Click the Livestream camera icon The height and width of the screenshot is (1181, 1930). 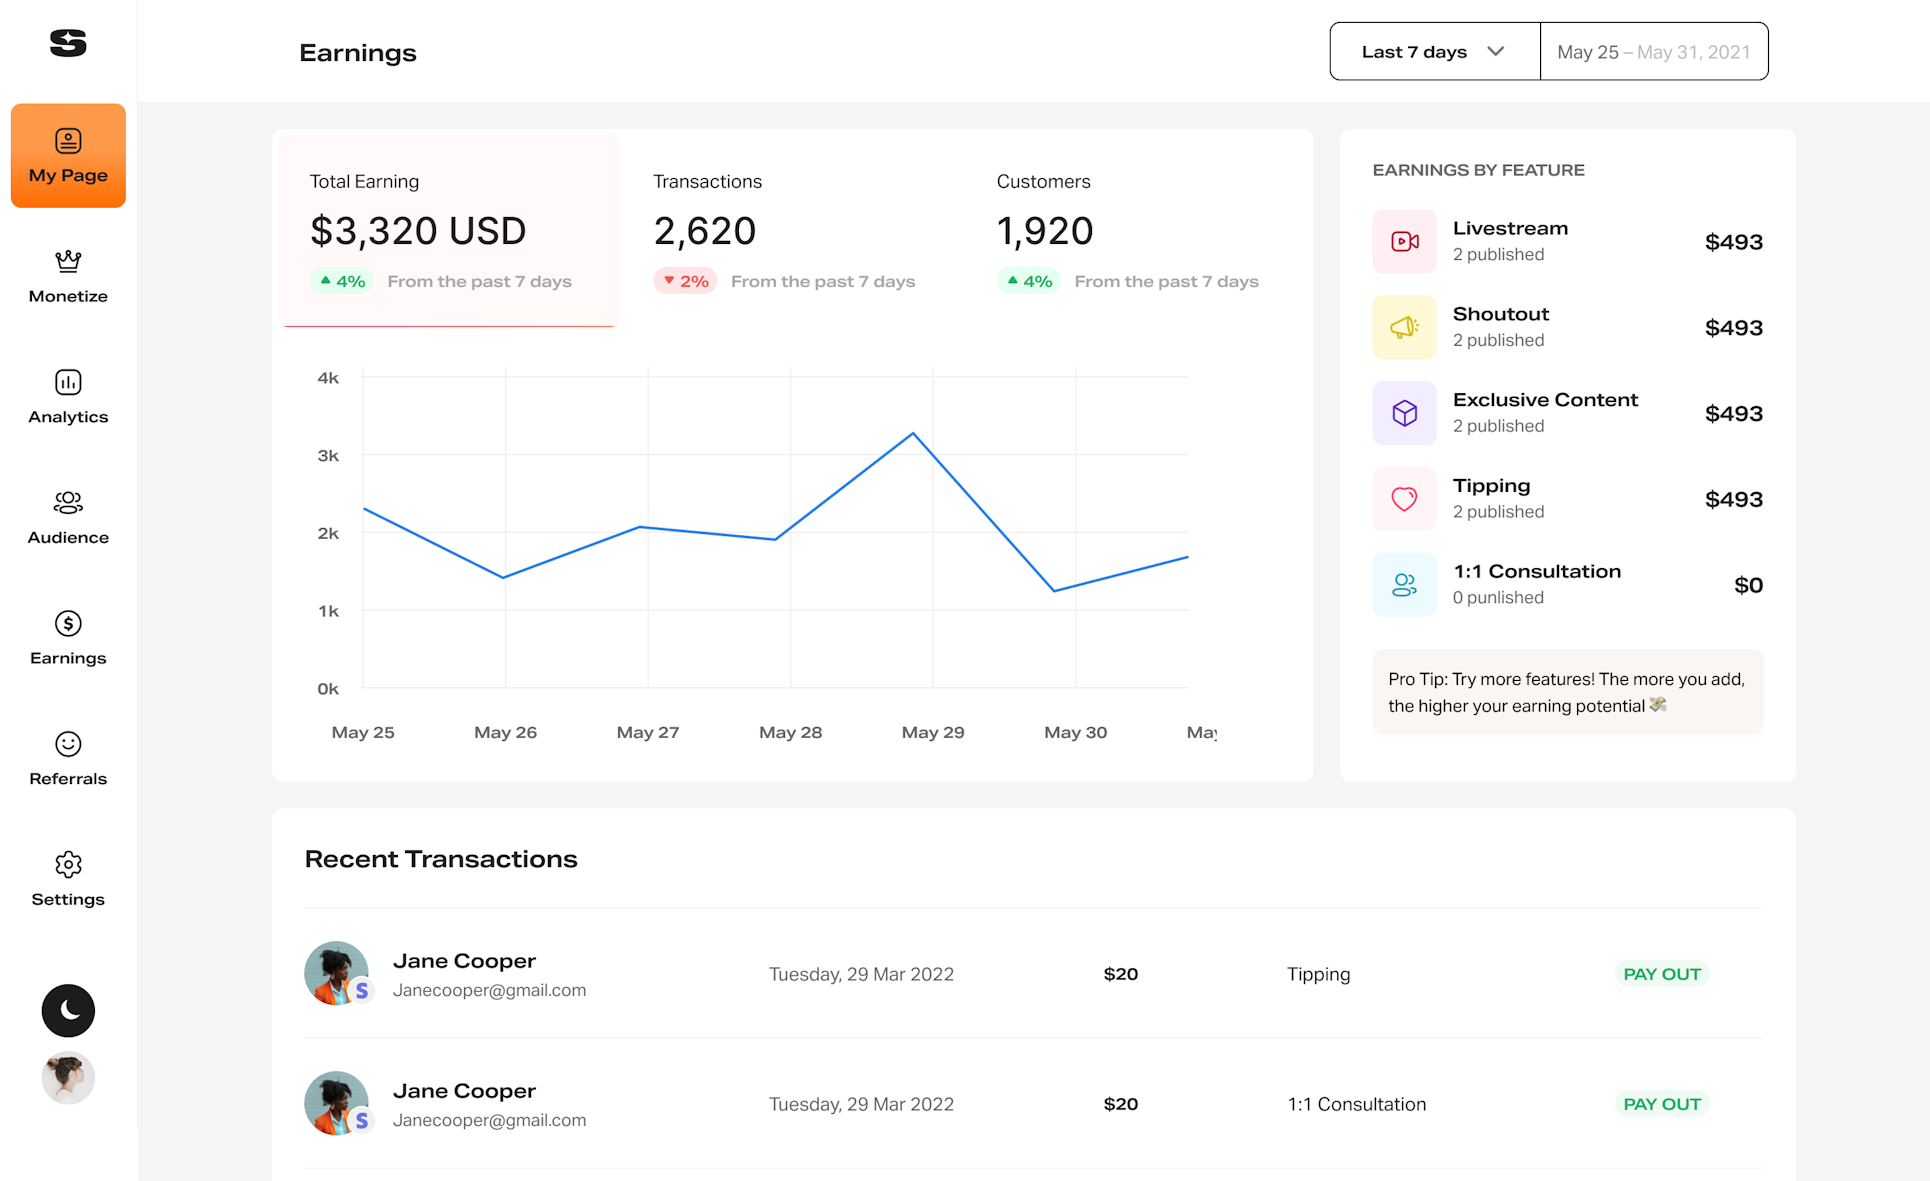coord(1404,241)
